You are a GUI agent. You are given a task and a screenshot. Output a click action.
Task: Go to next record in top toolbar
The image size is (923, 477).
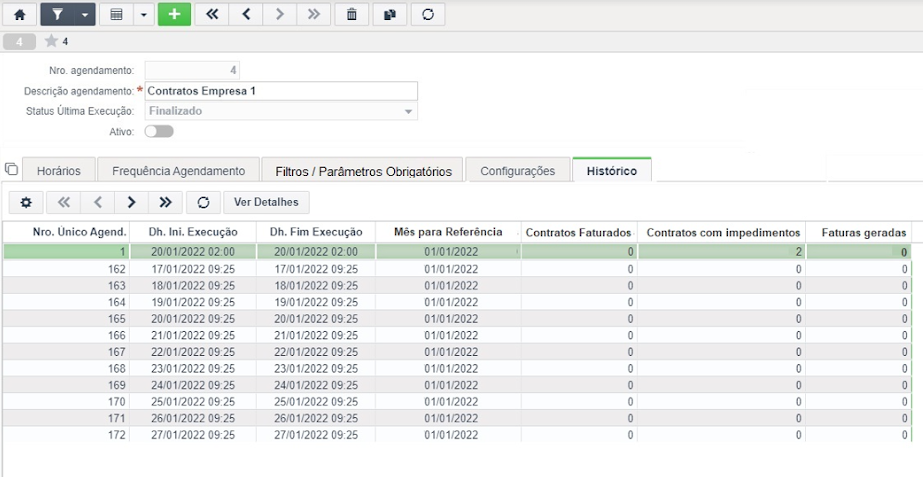click(x=280, y=15)
